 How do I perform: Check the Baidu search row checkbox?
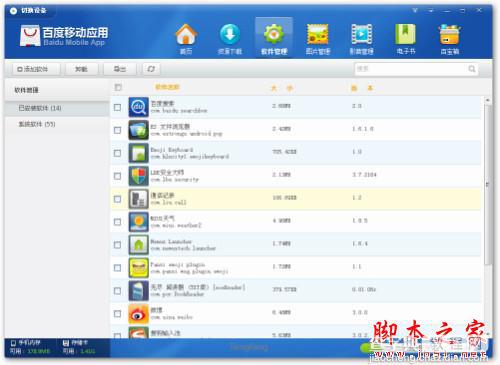coord(117,107)
